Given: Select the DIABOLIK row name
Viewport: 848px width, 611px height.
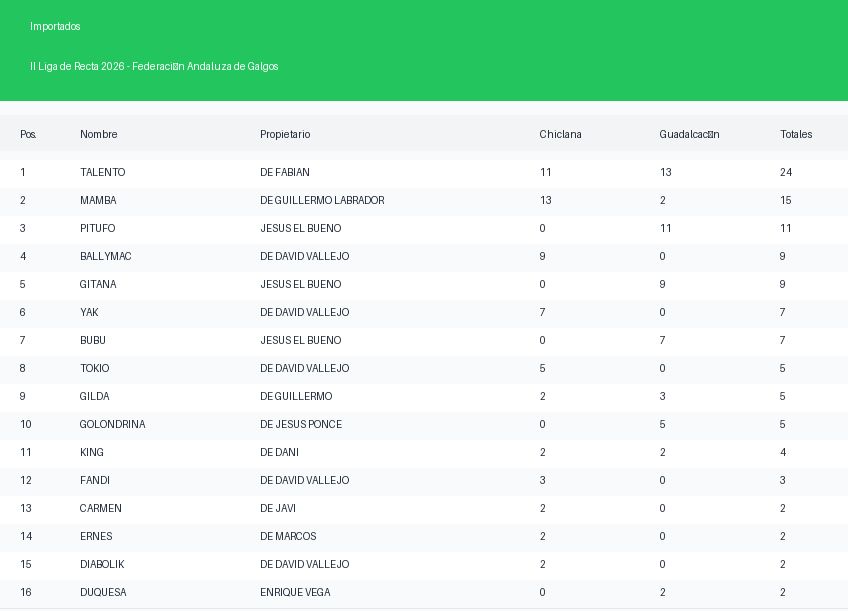Looking at the screenshot, I should coord(102,564).
